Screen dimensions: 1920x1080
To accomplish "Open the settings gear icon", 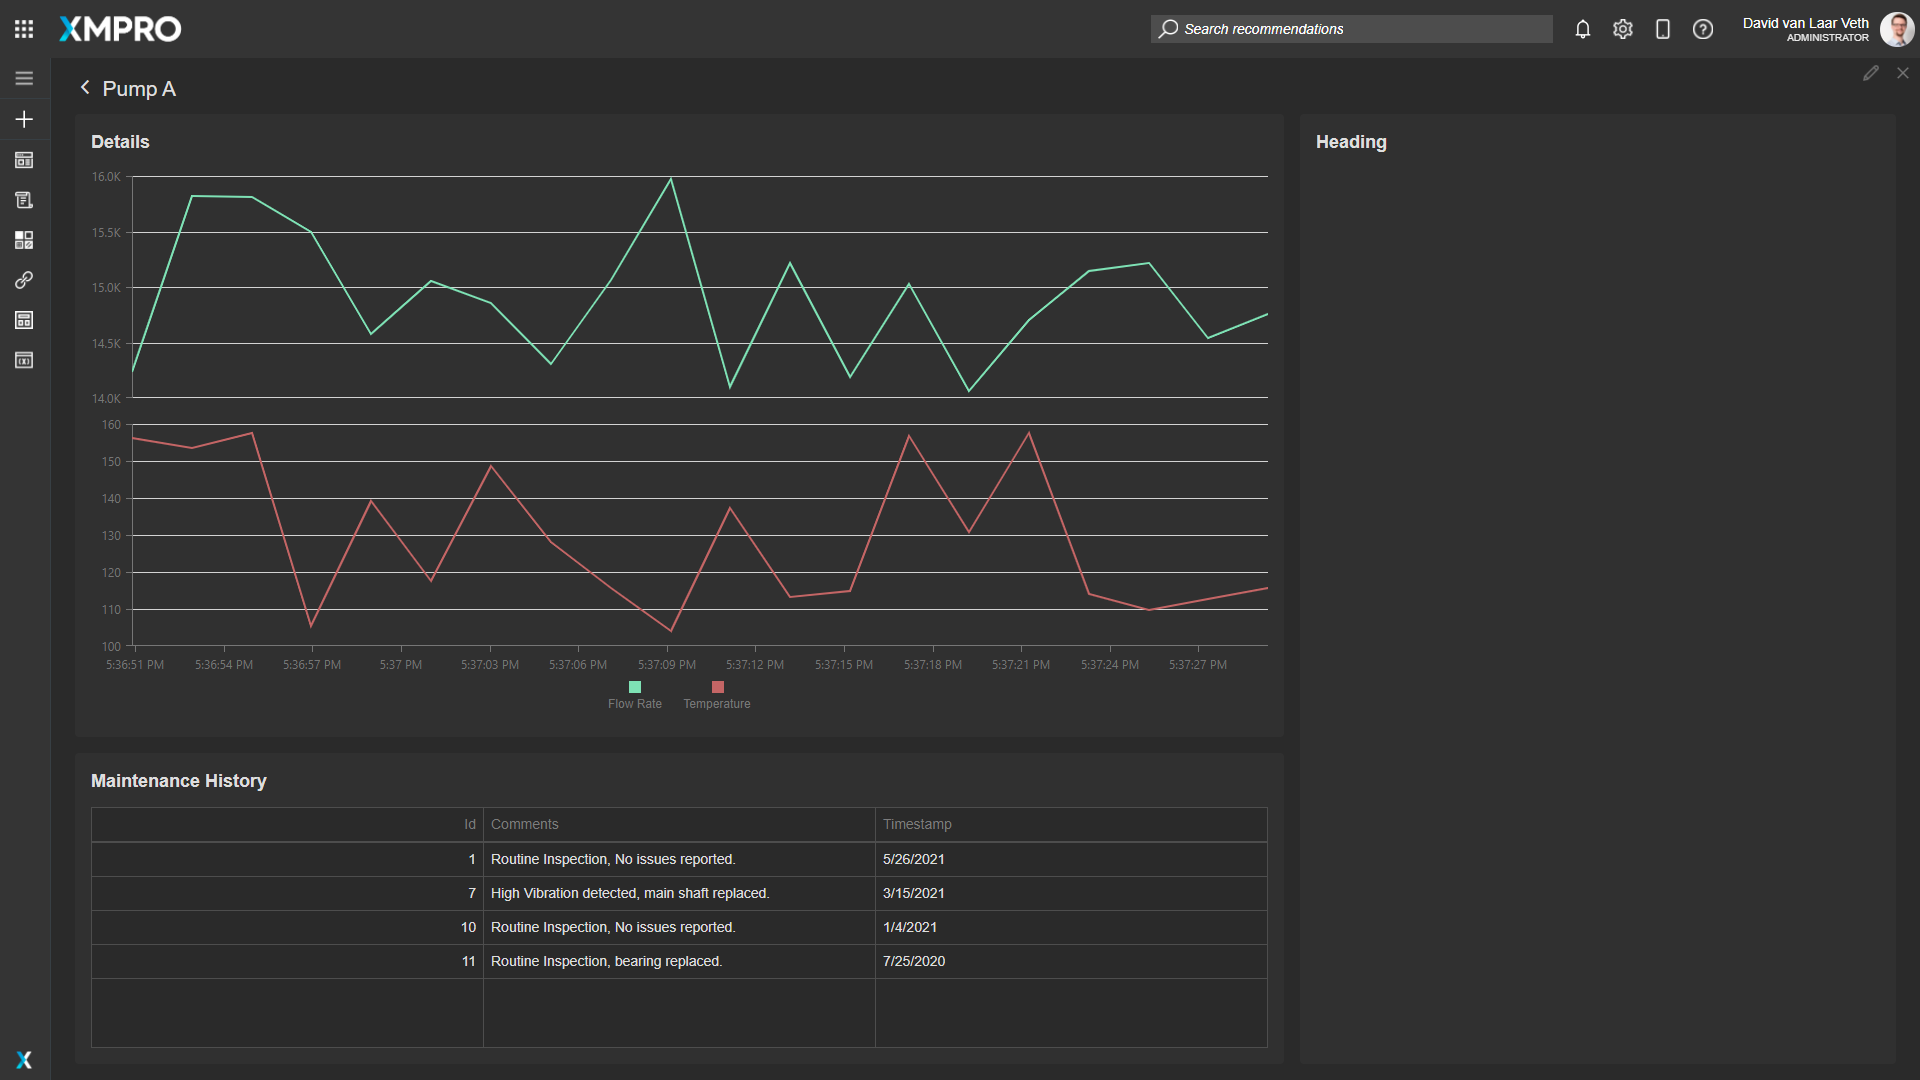I will 1622,29.
